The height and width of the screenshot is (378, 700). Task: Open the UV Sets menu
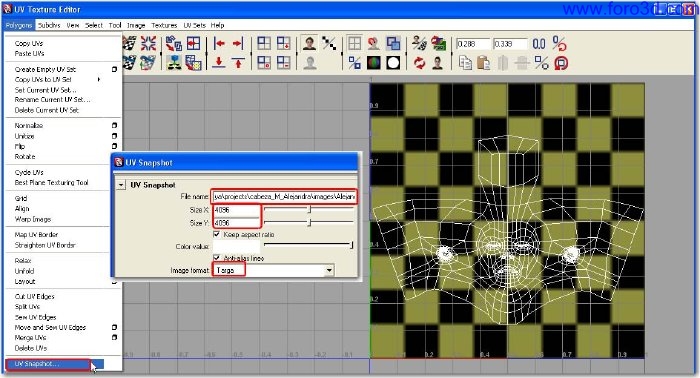195,25
